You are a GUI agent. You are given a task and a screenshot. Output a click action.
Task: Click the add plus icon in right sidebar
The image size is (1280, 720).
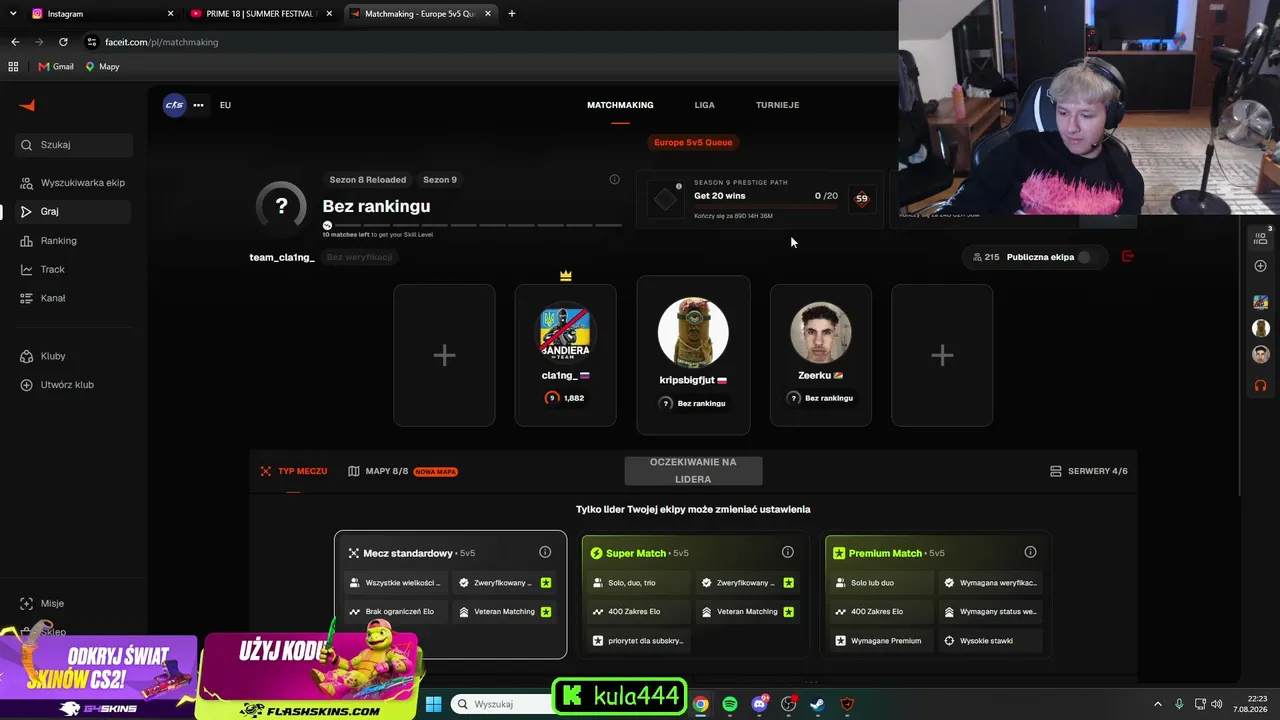(1260, 266)
